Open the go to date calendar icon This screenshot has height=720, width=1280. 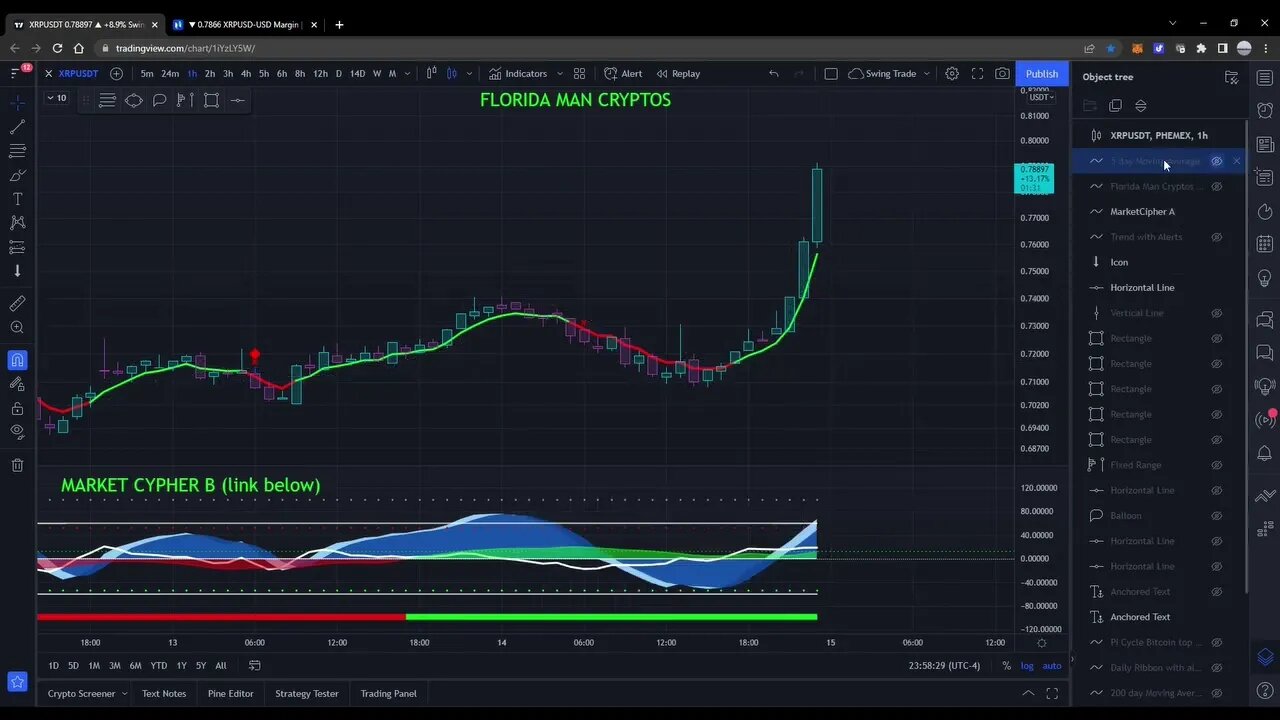(x=255, y=665)
